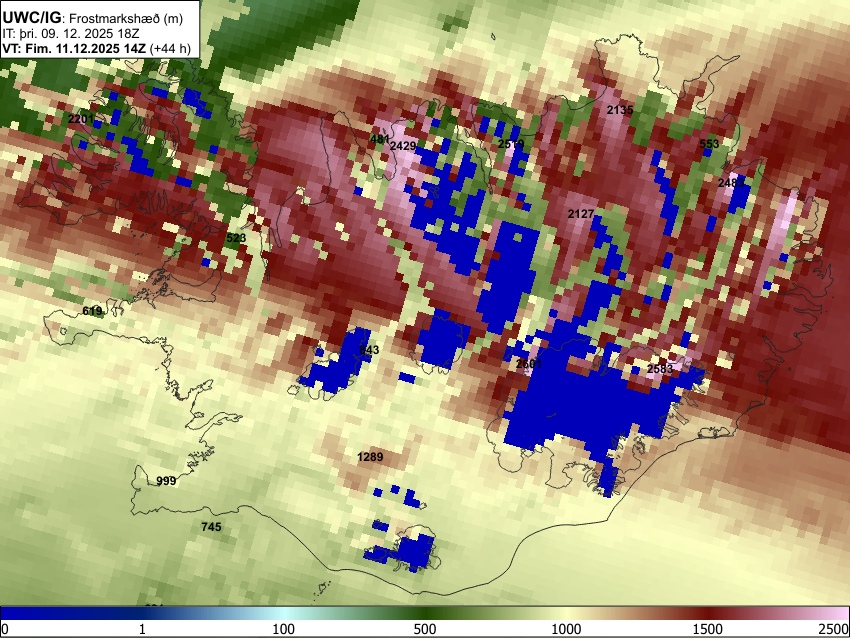The image size is (850, 638).
Task: Click the map value 2429
Action: 403,146
